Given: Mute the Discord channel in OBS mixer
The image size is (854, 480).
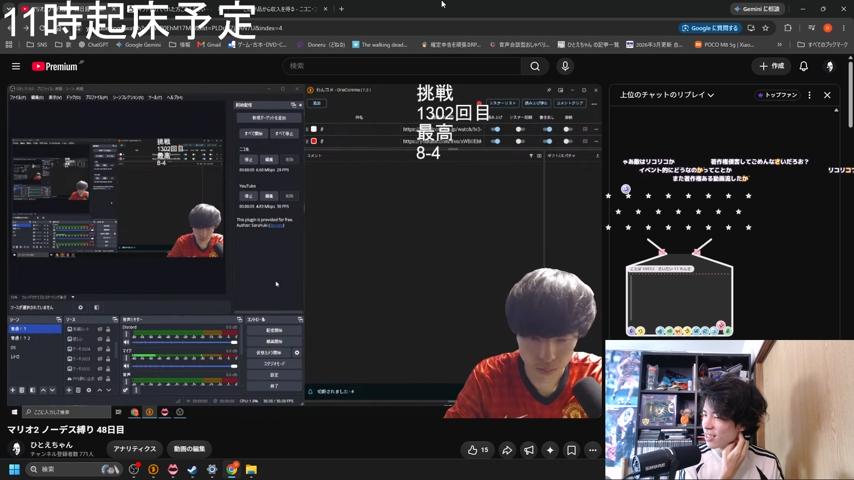Looking at the screenshot, I should [126, 342].
